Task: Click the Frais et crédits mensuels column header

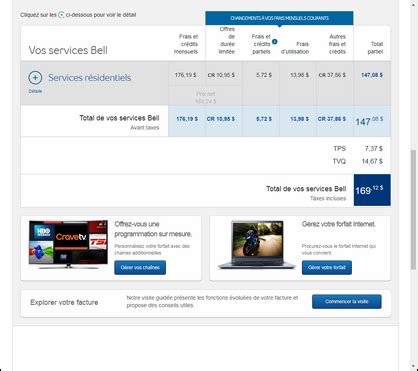Action: click(186, 44)
